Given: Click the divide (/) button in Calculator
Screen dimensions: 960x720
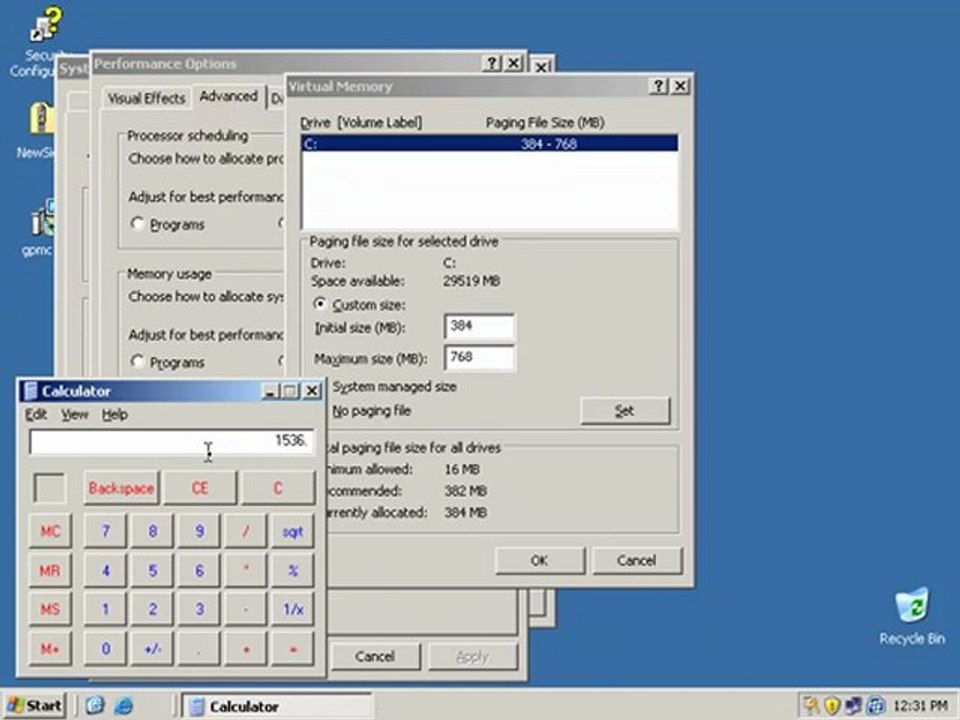Looking at the screenshot, I should (x=246, y=531).
